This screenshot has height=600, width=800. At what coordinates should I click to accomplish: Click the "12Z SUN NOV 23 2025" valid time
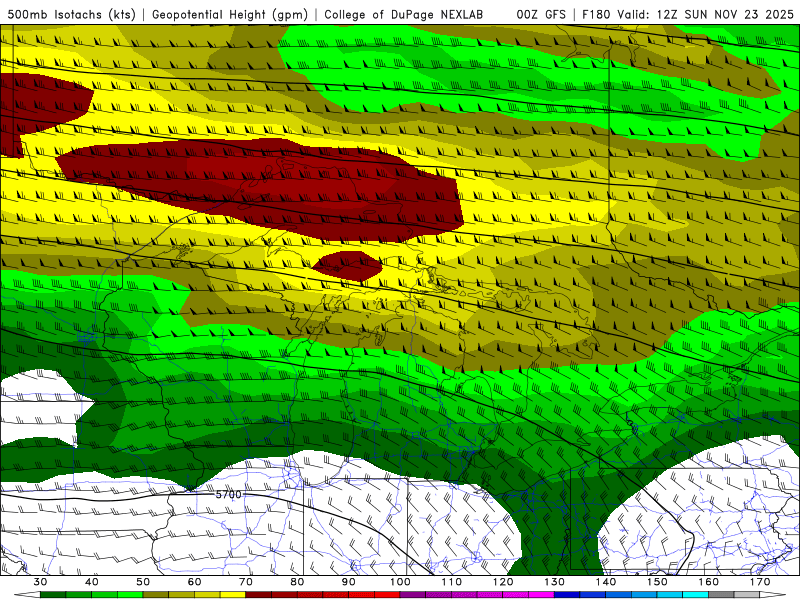coord(725,14)
